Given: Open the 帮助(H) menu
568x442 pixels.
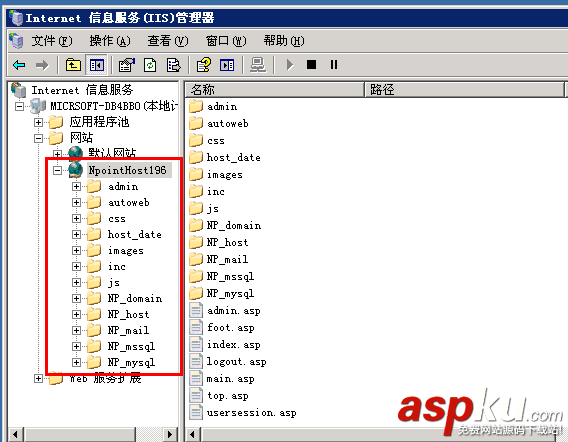Looking at the screenshot, I should pyautogui.click(x=284, y=41).
